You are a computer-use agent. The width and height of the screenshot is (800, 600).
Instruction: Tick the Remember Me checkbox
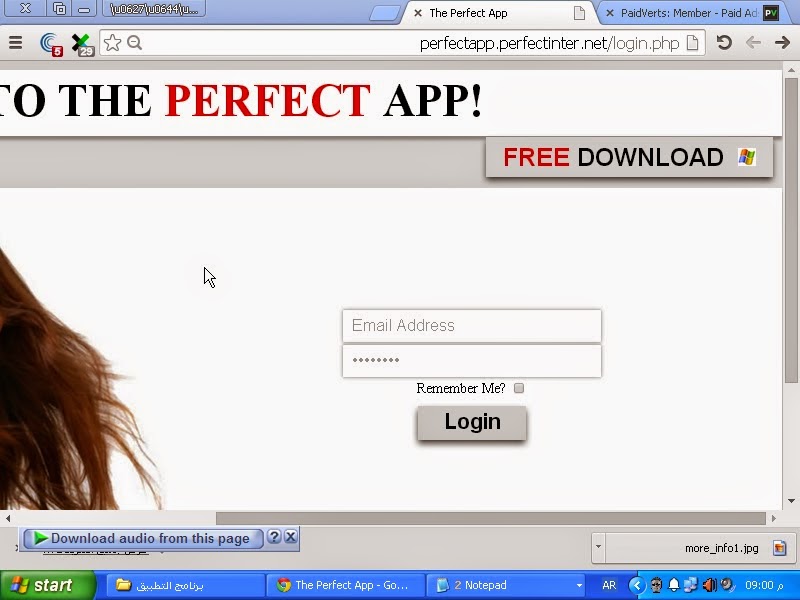click(x=519, y=388)
